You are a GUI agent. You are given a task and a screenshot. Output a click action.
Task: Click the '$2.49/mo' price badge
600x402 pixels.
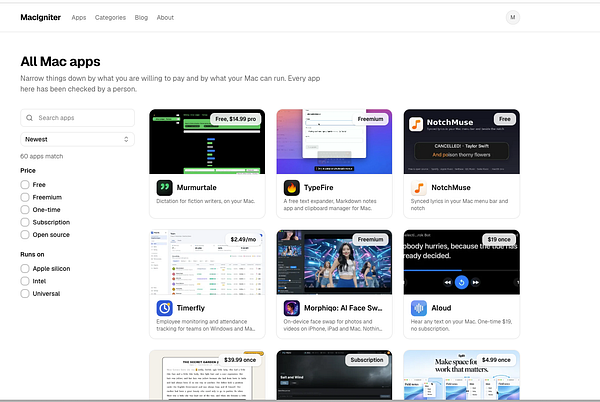coord(243,239)
